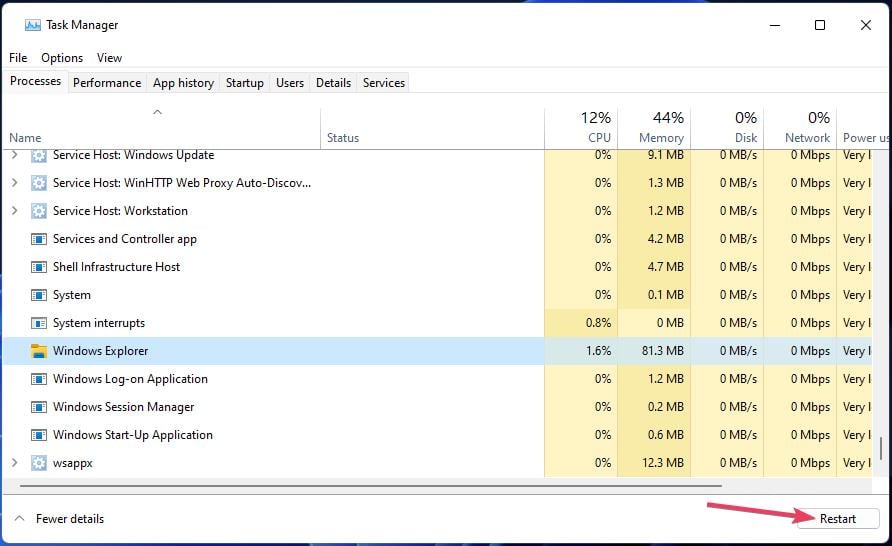Click the Windows Start-Up Application icon
The image size is (892, 546).
(39, 435)
